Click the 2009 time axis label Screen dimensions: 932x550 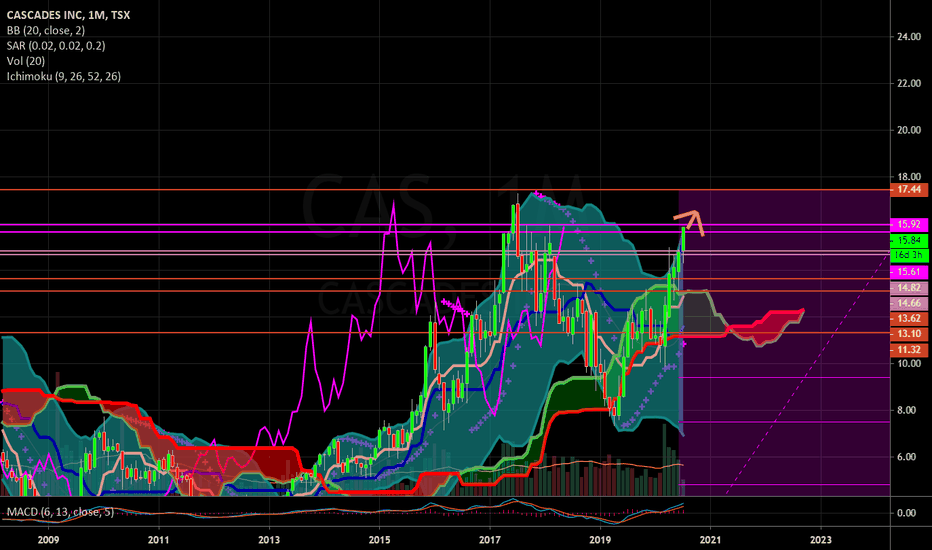(48, 540)
